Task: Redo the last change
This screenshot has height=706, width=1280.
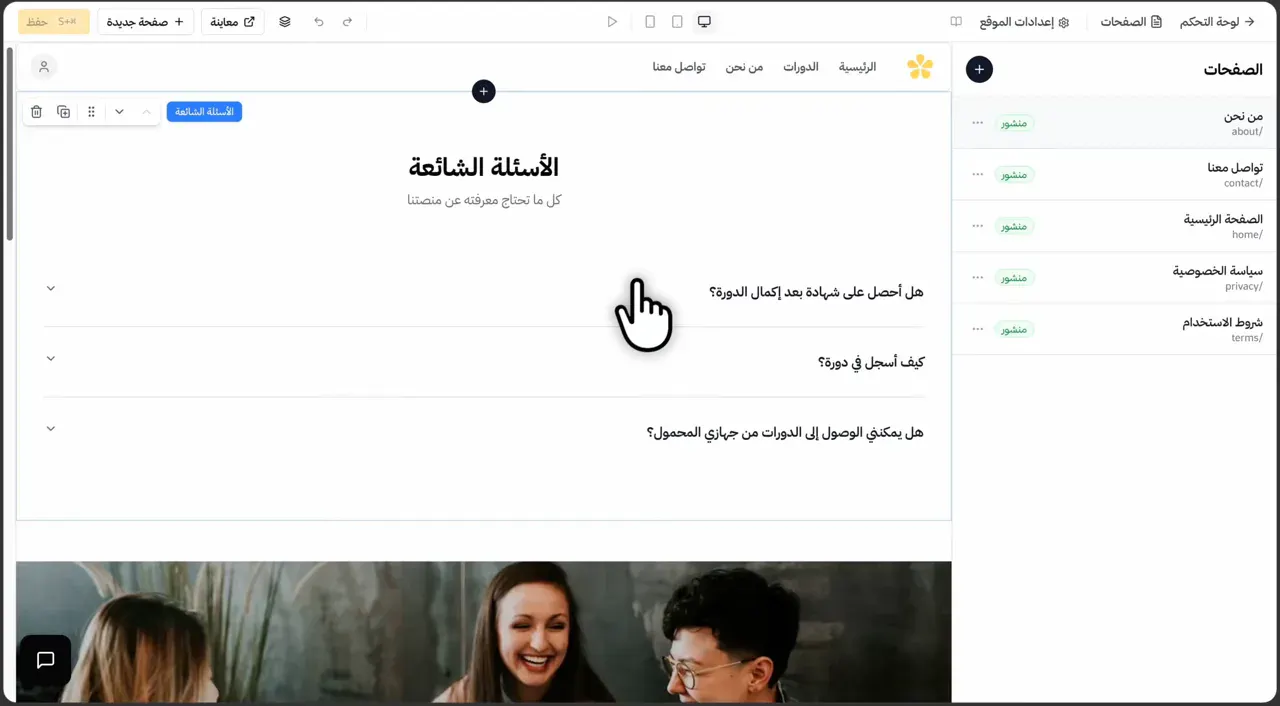Action: point(347,21)
